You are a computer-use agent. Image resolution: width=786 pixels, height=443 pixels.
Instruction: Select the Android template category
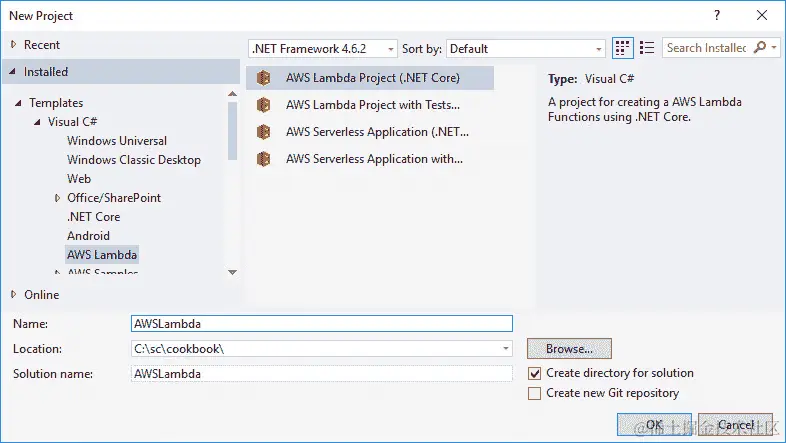[x=88, y=236]
